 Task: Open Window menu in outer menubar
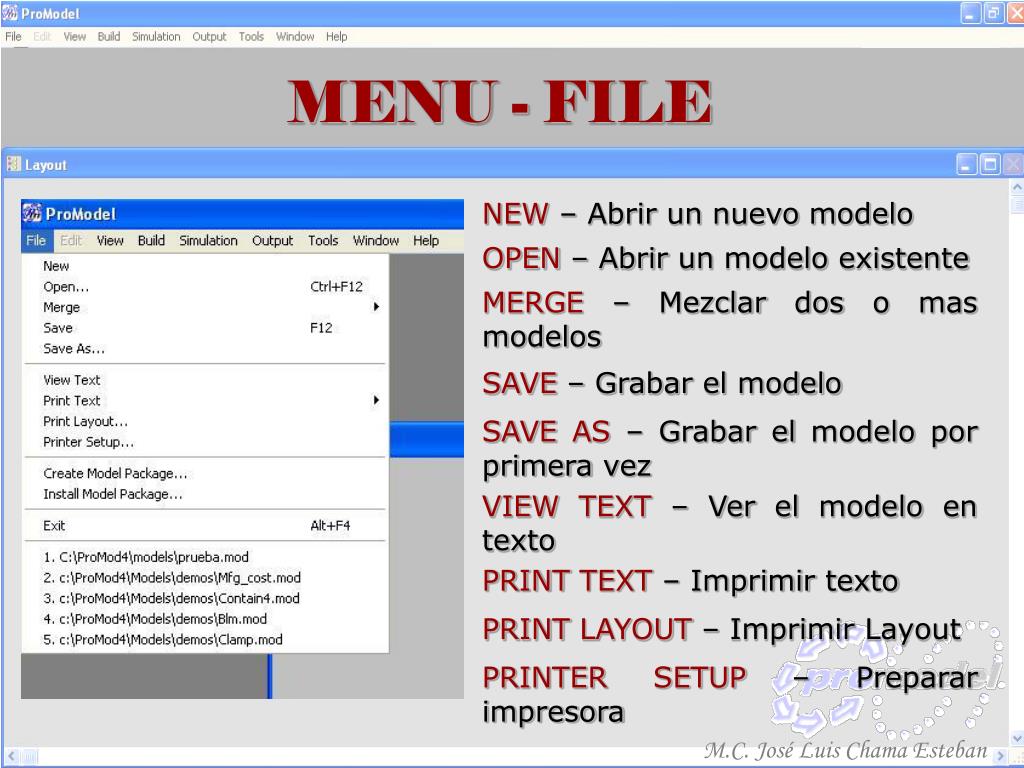coord(295,37)
